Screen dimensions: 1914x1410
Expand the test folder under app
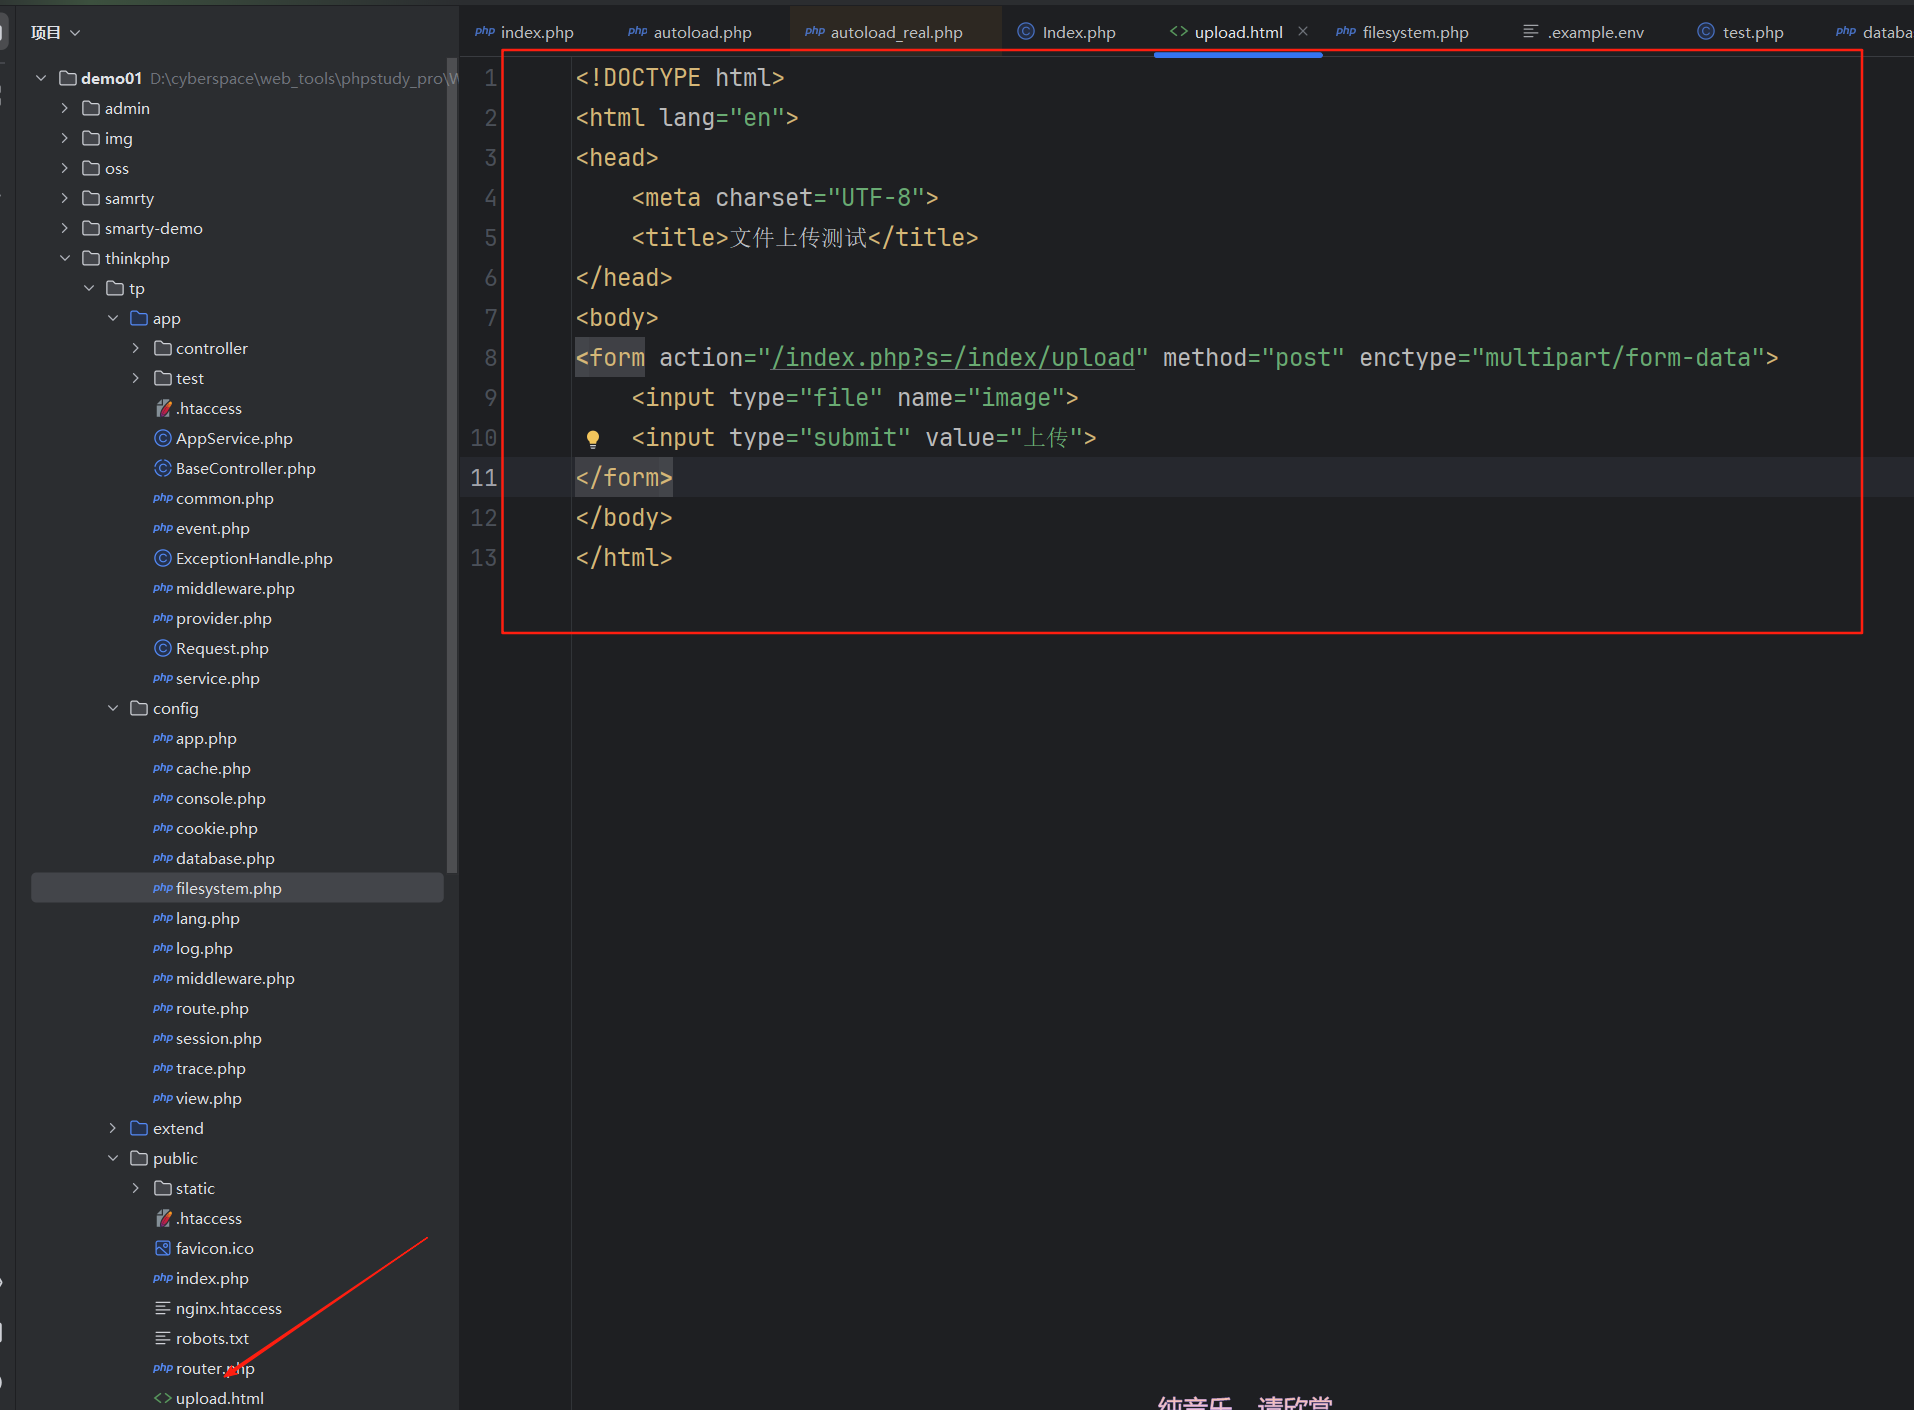coord(137,378)
